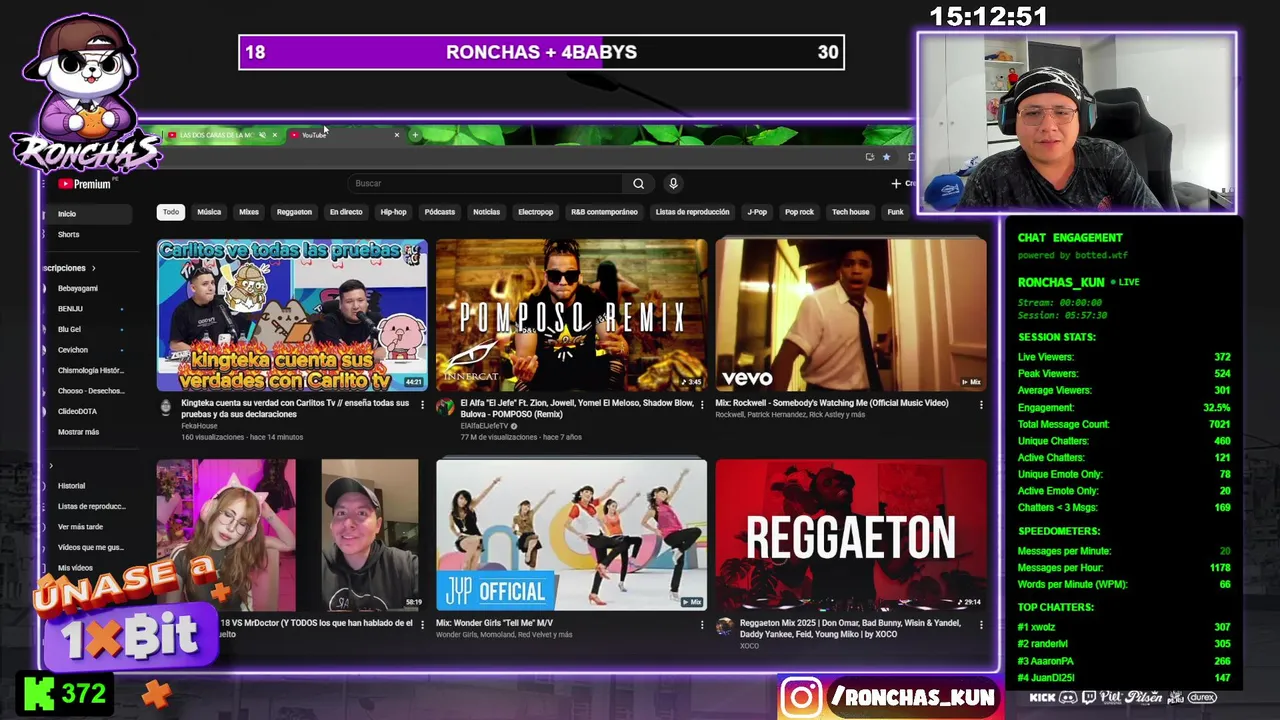Close the YouTube tab
The width and height of the screenshot is (1280, 720).
[397, 135]
